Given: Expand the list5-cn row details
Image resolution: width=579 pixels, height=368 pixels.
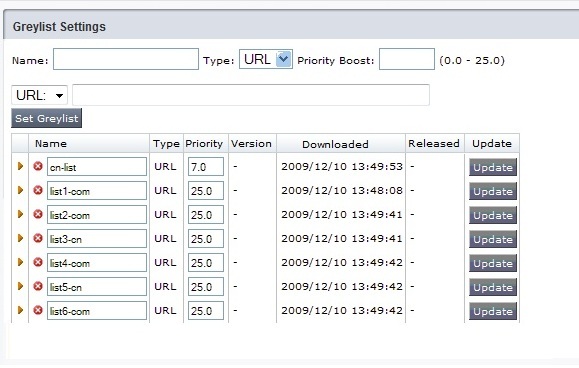Looking at the screenshot, I should point(20,286).
